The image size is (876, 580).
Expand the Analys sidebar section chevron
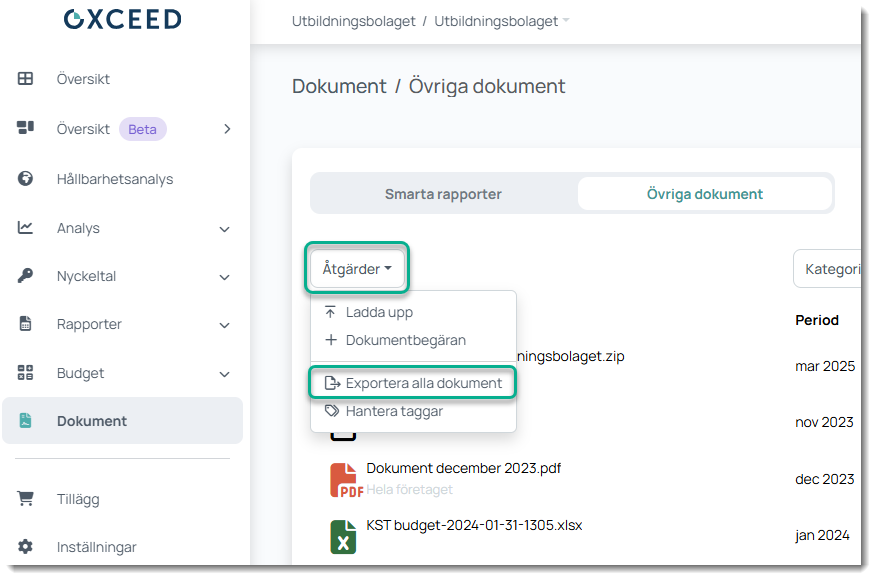225,229
